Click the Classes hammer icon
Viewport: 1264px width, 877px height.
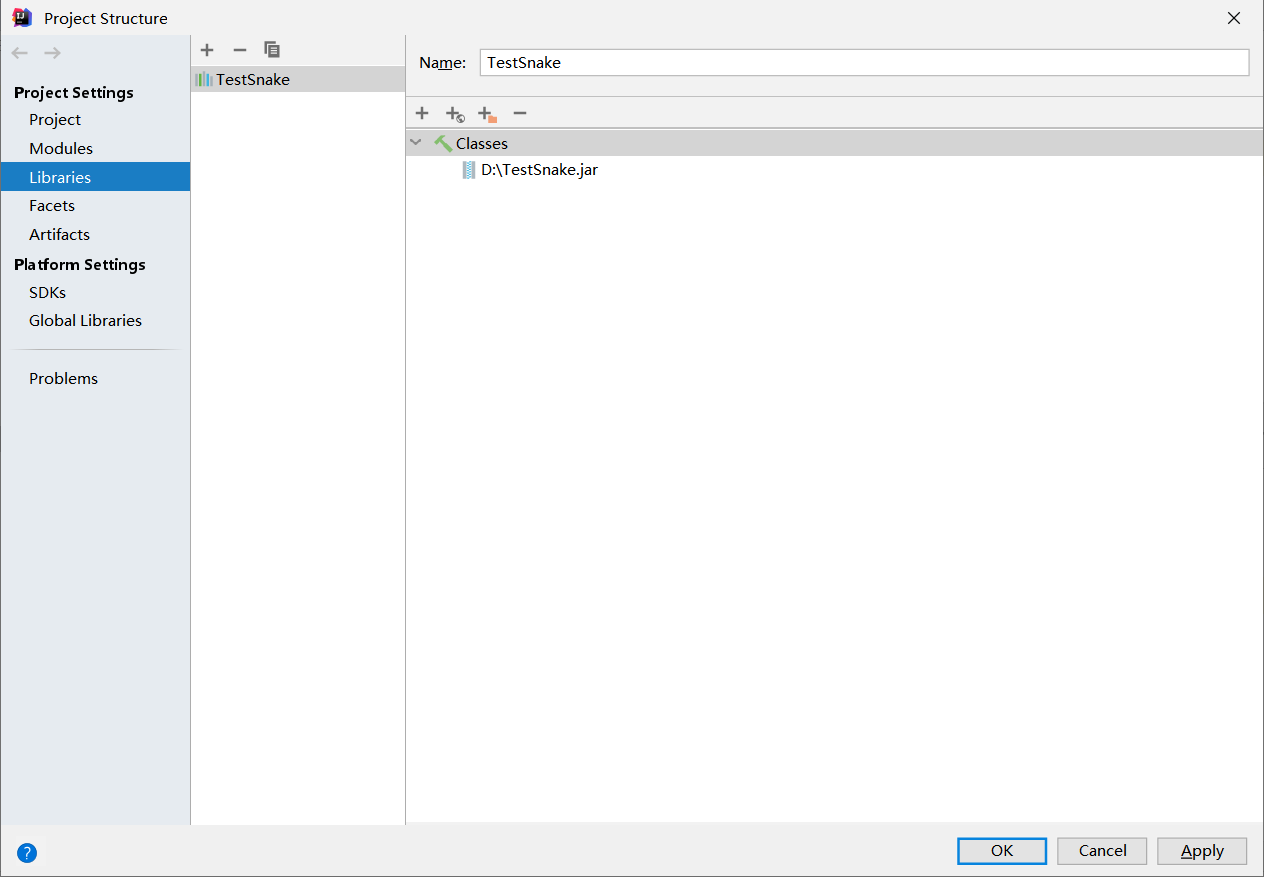[443, 143]
